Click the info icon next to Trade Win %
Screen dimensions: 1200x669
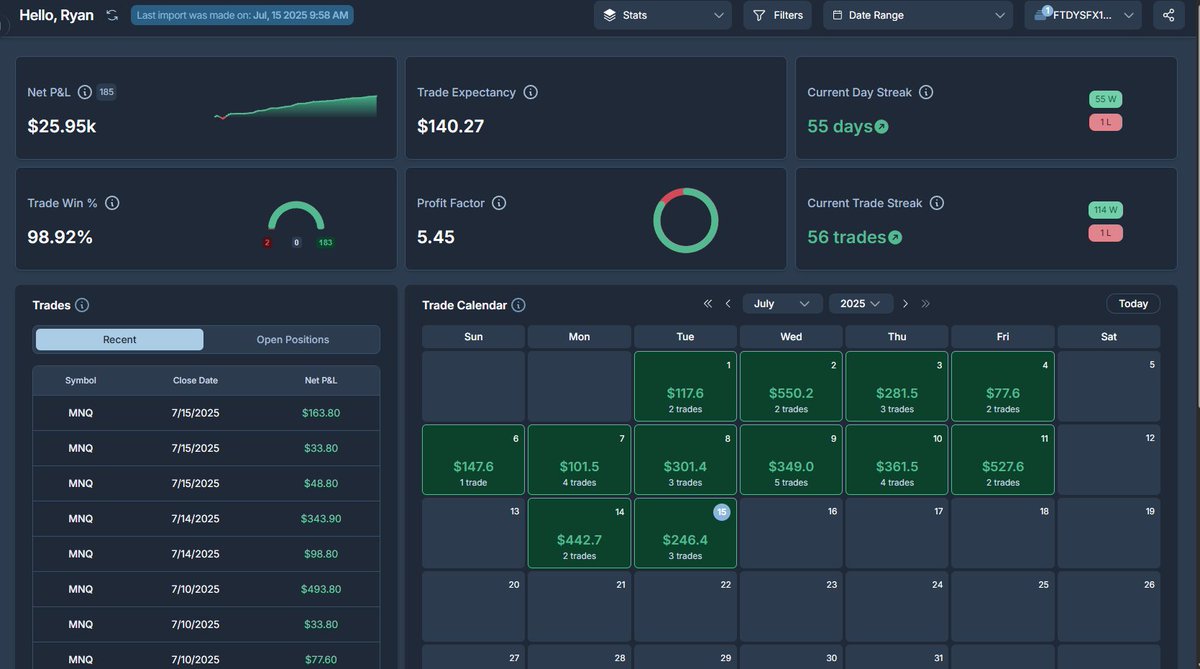112,203
